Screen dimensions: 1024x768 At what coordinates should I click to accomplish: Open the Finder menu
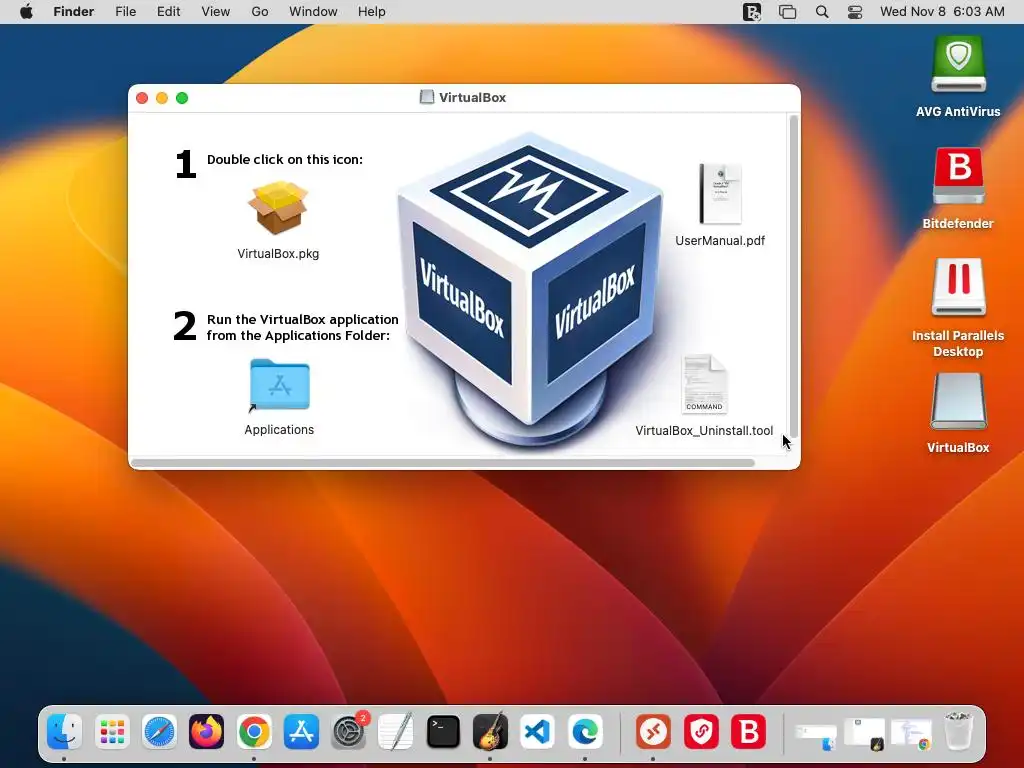click(x=74, y=12)
